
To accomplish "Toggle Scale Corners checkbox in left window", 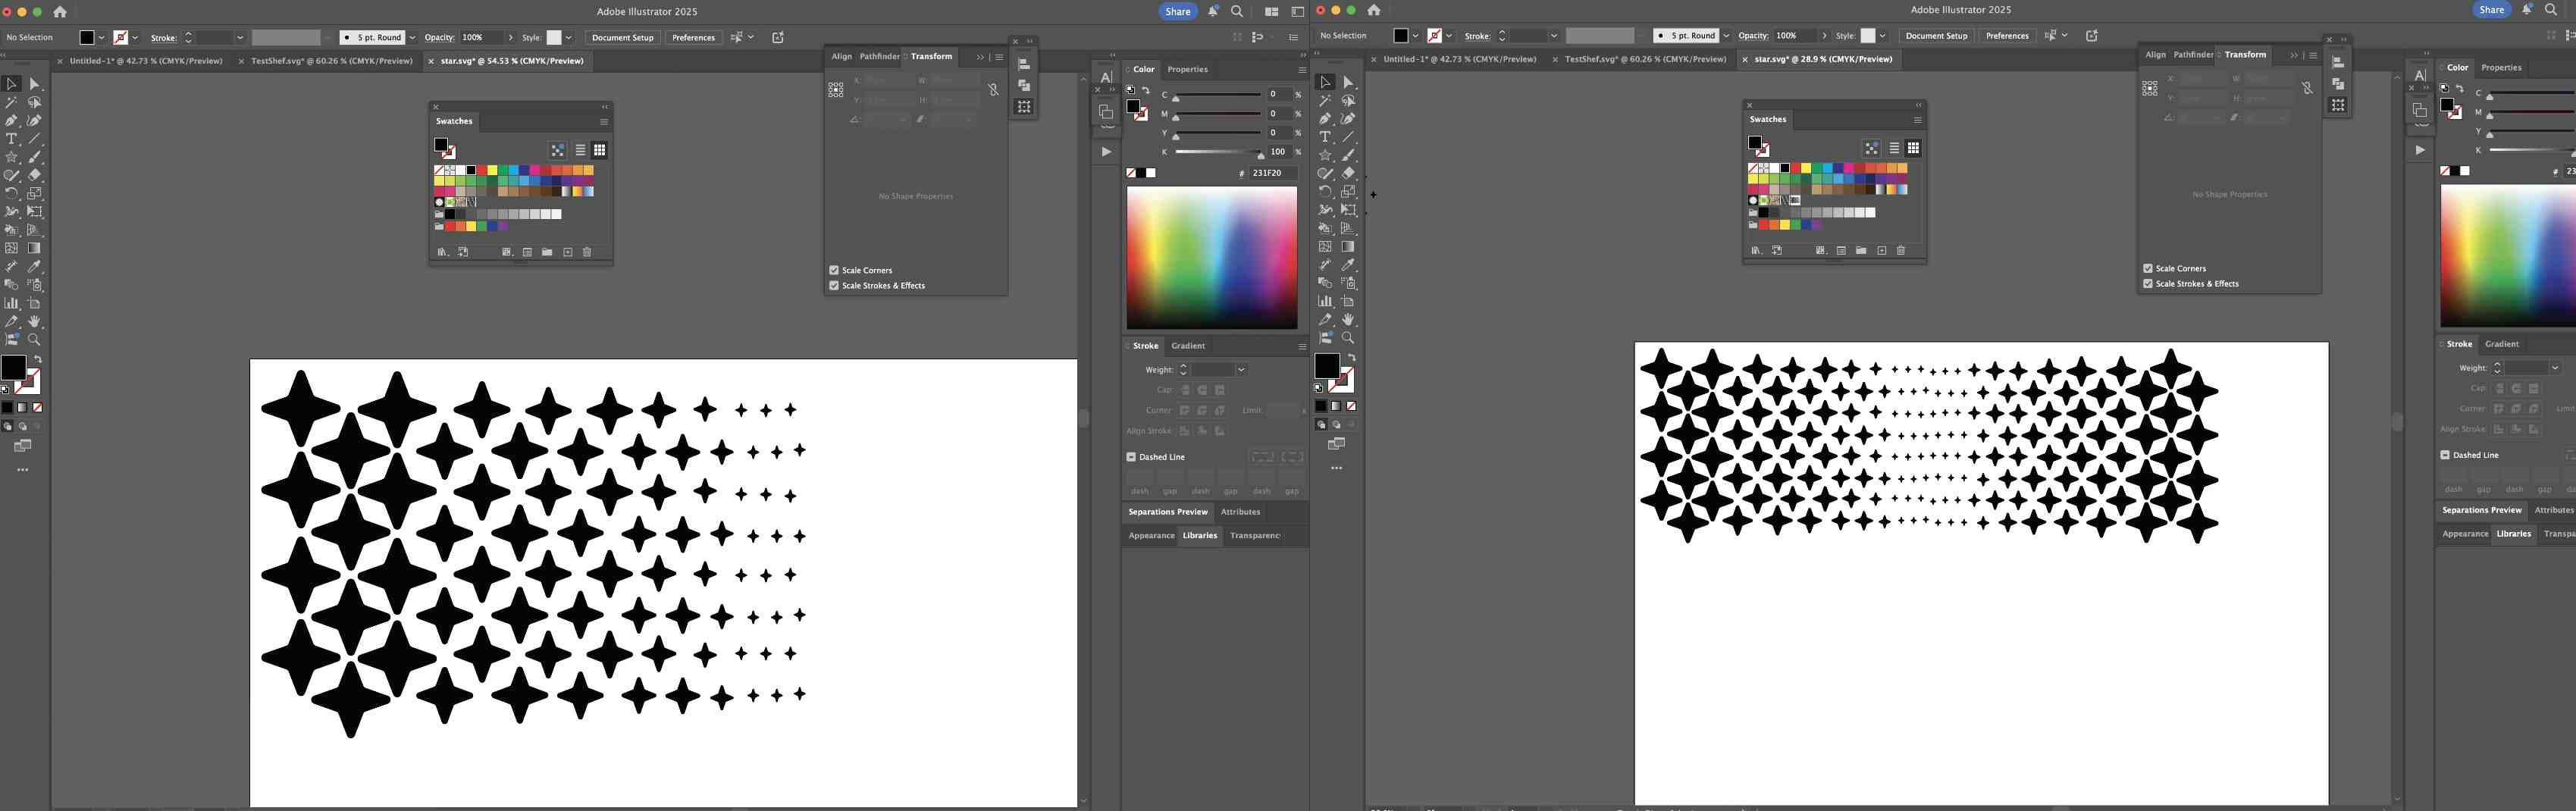I will point(834,270).
